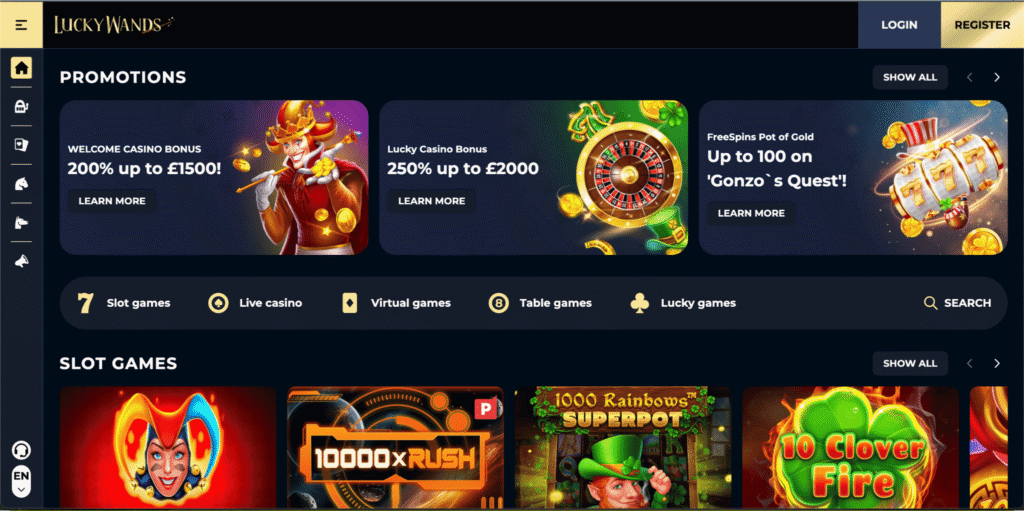Screen dimensions: 1024x511
Task: Expand the EN language selector
Action: coord(22,482)
